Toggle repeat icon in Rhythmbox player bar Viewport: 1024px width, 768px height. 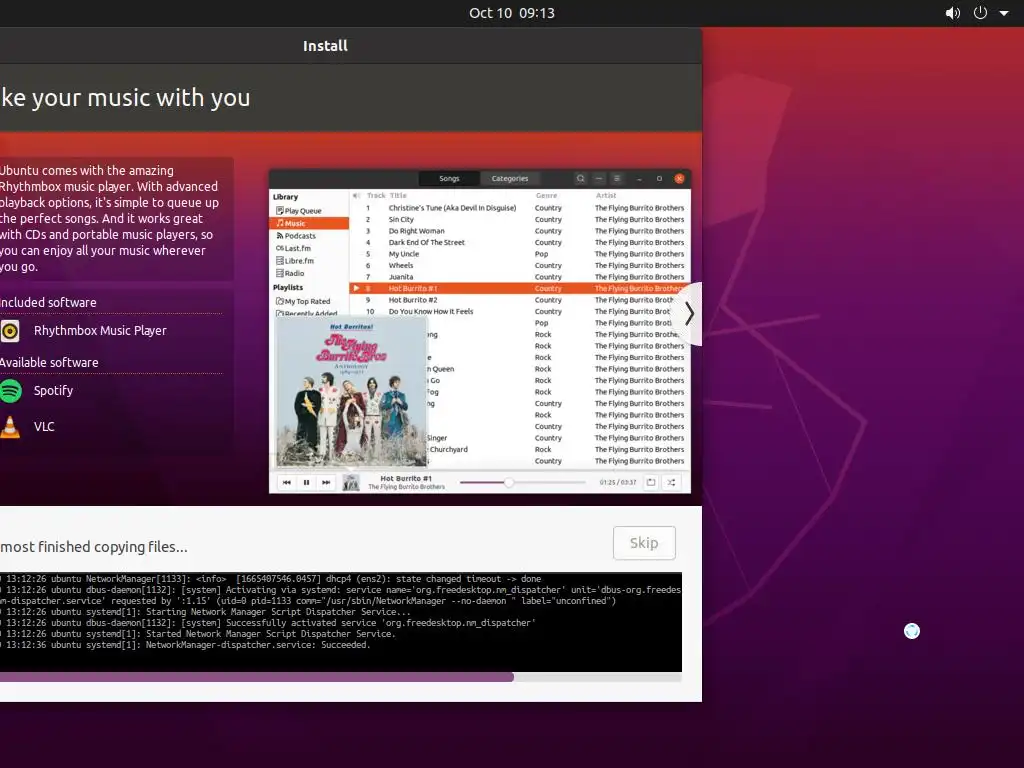(651, 483)
